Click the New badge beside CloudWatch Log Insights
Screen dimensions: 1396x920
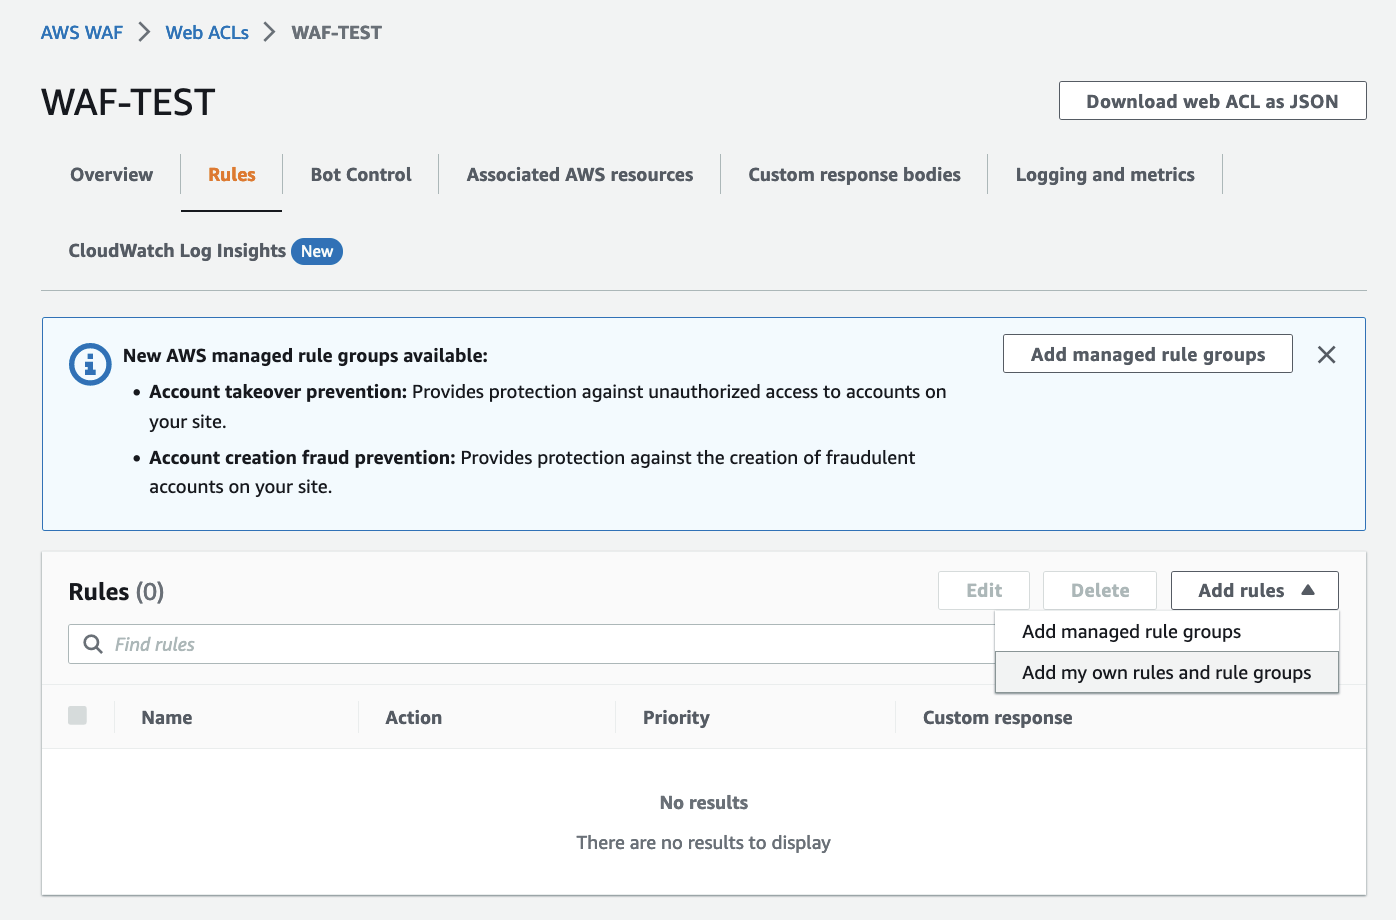point(317,251)
